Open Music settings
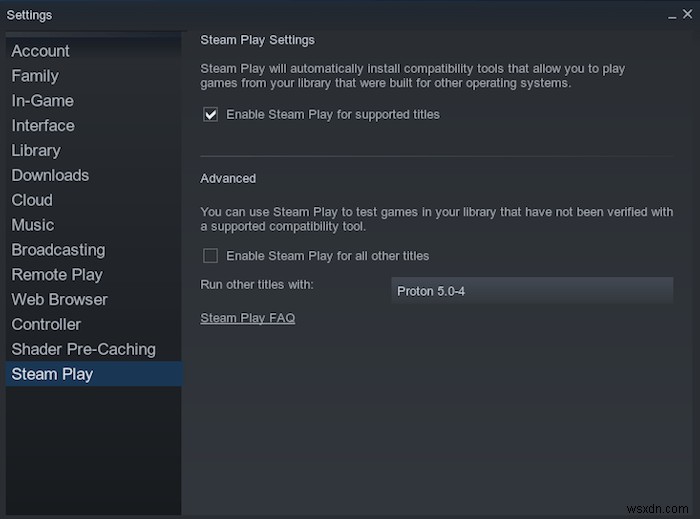 pyautogui.click(x=33, y=225)
